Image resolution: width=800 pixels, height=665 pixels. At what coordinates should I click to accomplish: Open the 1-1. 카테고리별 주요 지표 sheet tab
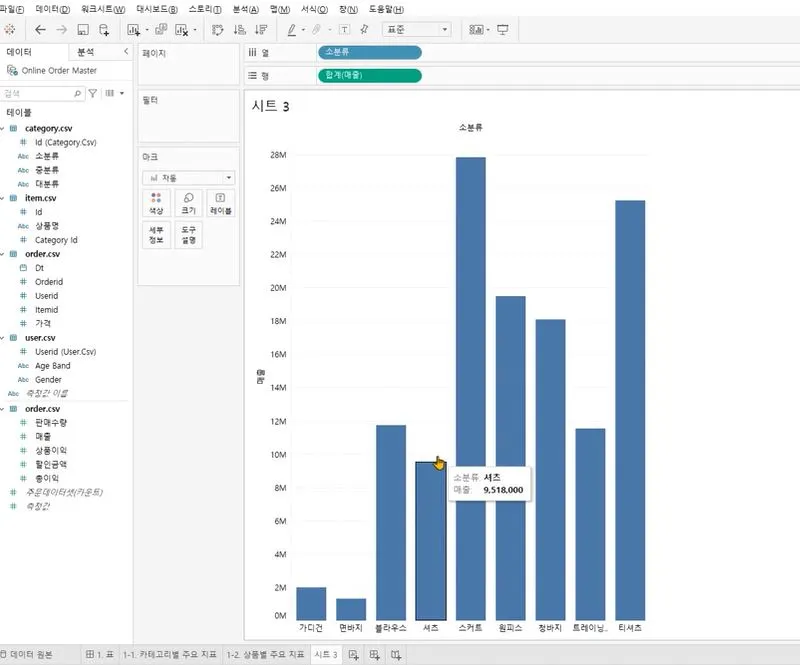tap(169, 654)
